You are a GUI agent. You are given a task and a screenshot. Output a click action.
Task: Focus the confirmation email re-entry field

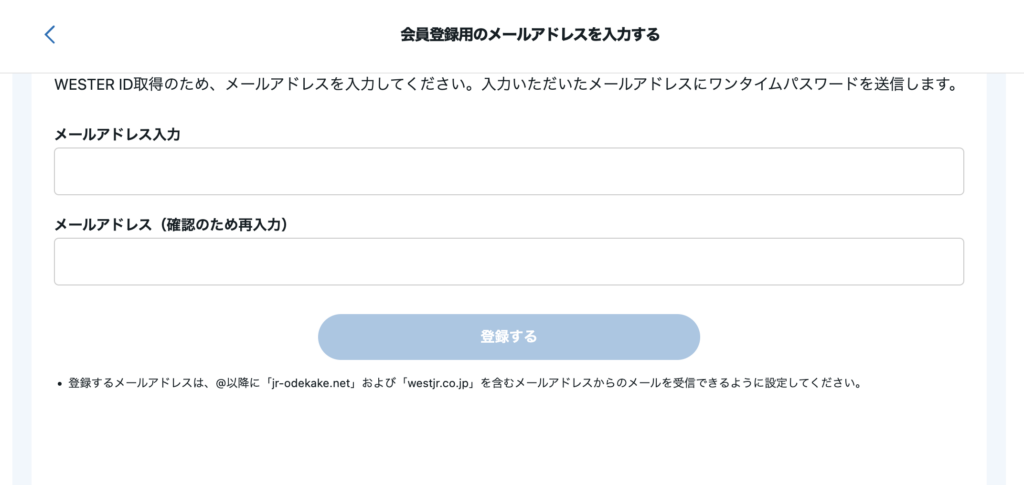click(509, 261)
